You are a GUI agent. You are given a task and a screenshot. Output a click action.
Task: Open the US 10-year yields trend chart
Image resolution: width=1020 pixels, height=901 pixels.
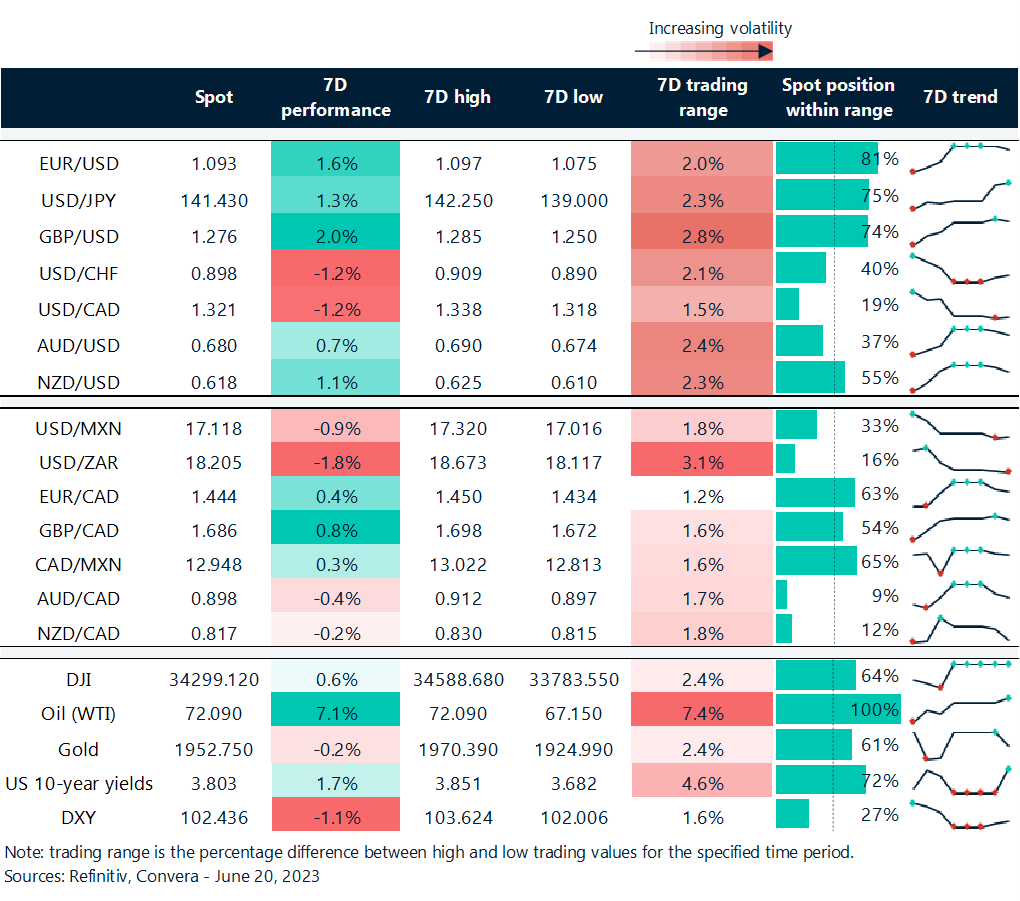pos(960,780)
